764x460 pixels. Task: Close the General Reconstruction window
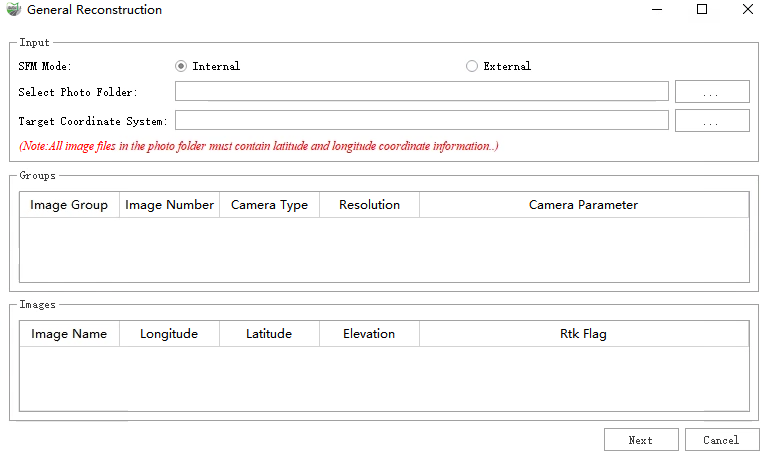pyautogui.click(x=747, y=9)
